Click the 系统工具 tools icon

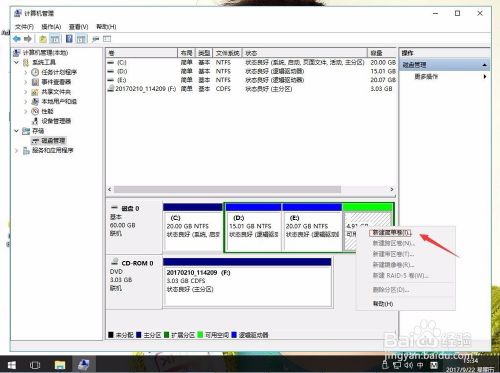tap(26, 62)
